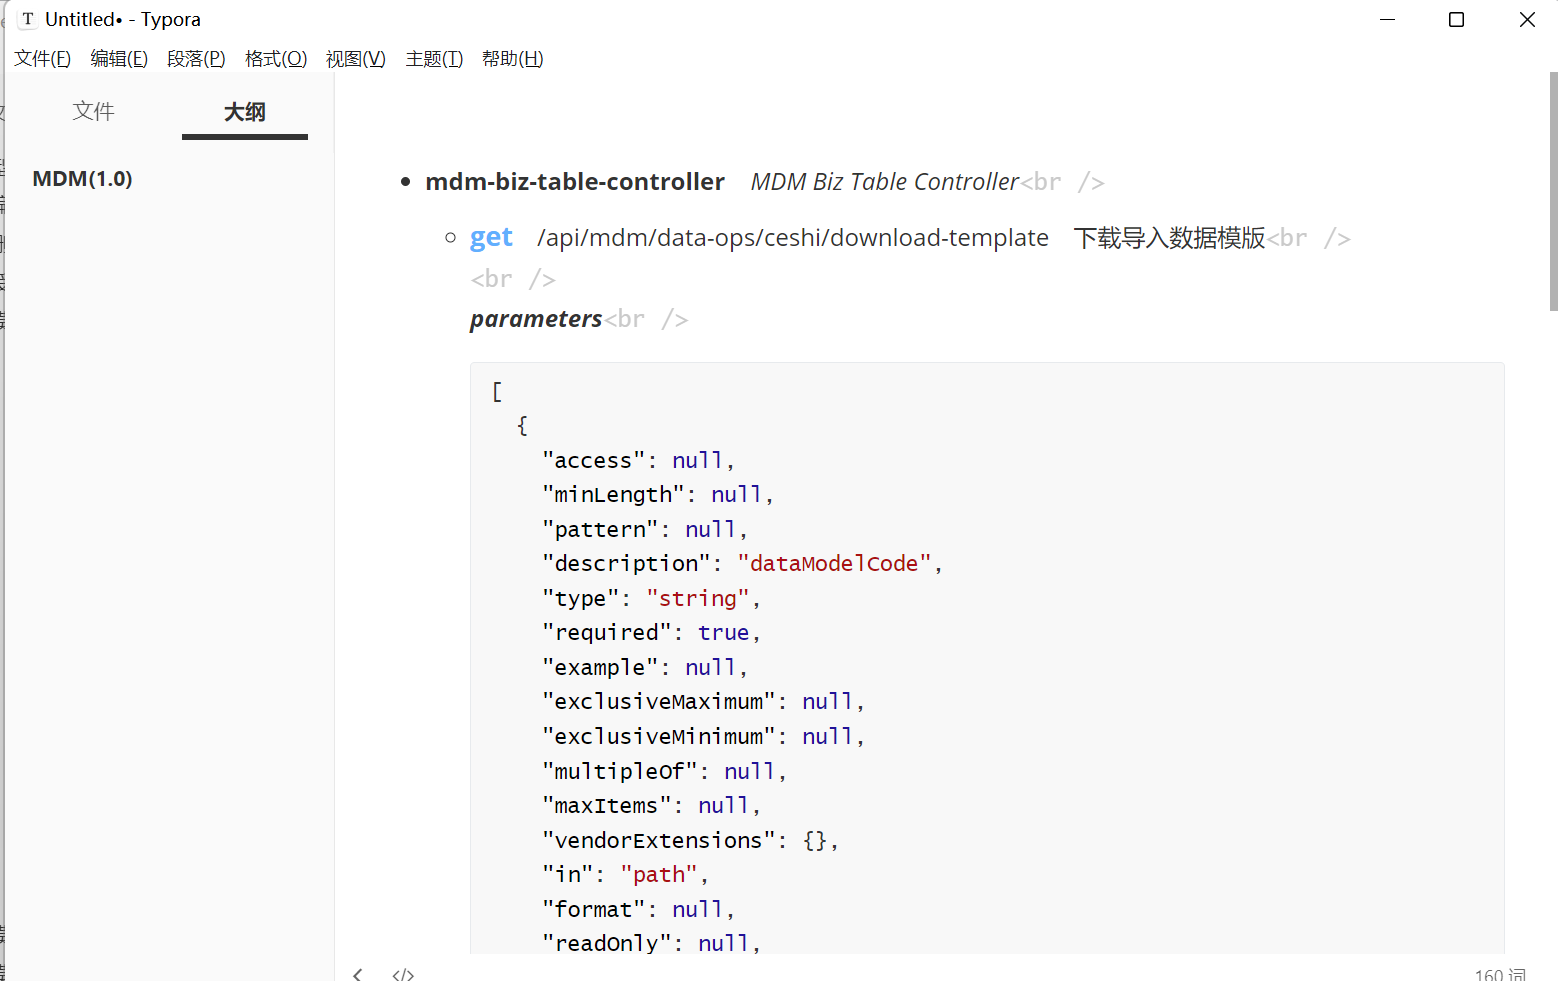Click the Typora app icon in title bar
The width and height of the screenshot is (1558, 981).
tap(28, 19)
